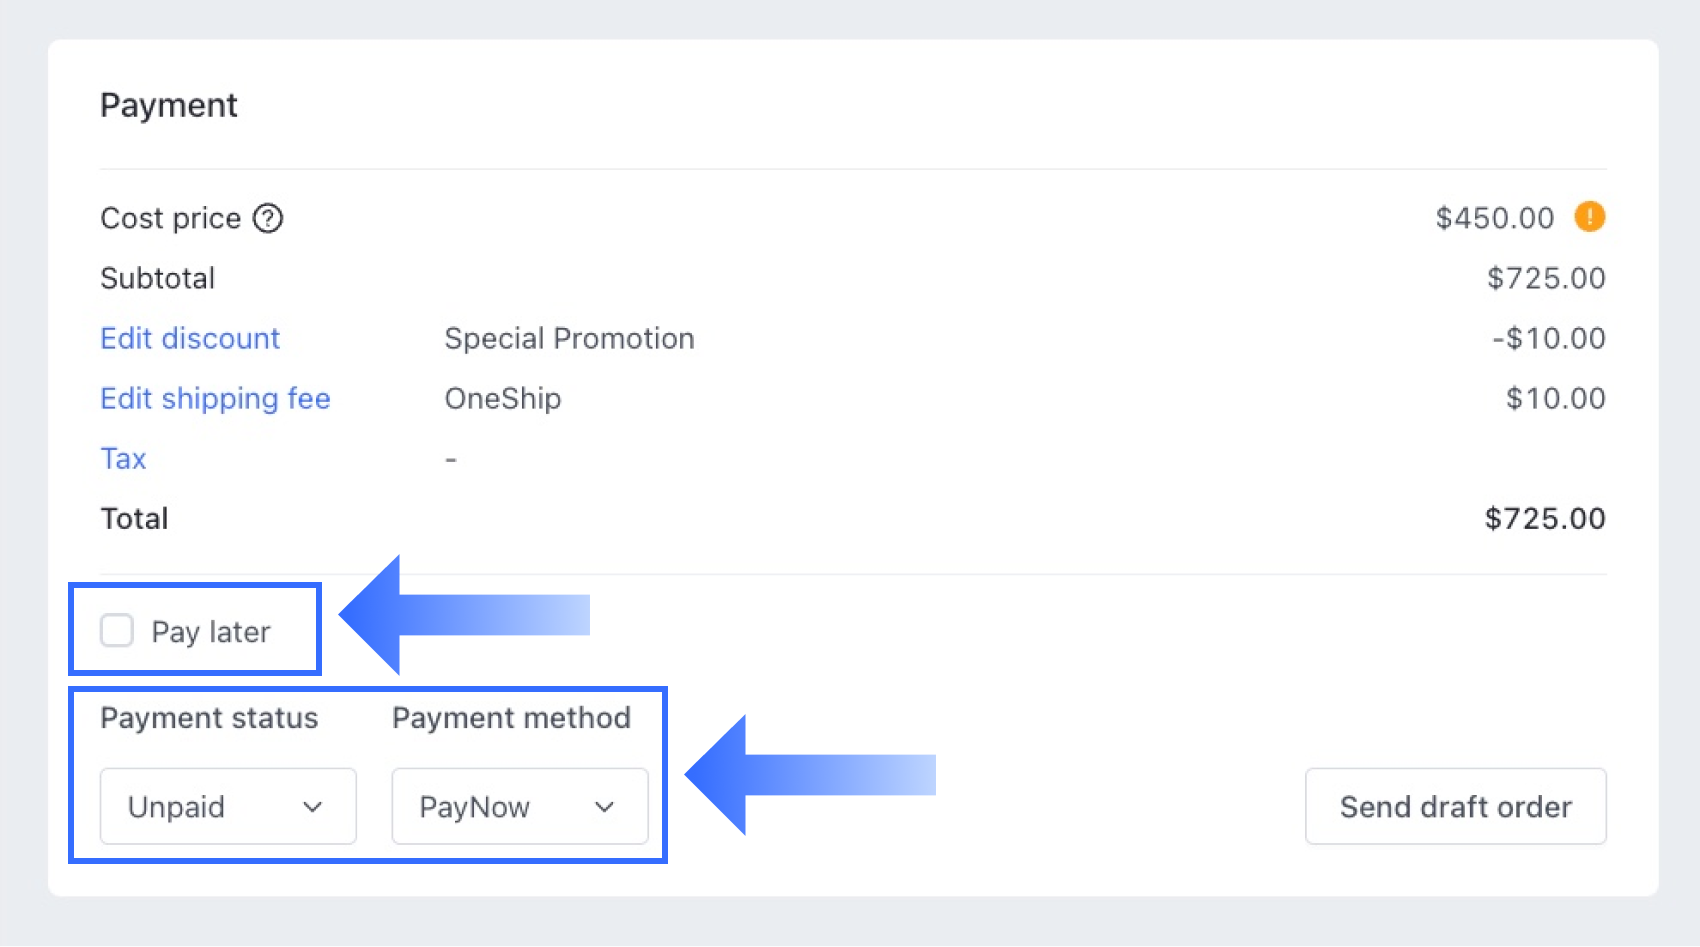Open the Tax link
Image resolution: width=1700 pixels, height=947 pixels.
(123, 459)
